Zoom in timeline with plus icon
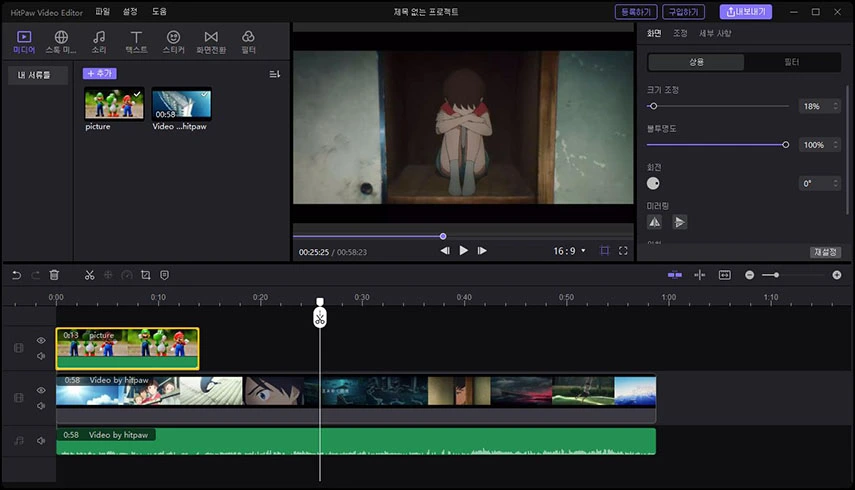855x490 pixels. pyautogui.click(x=837, y=275)
